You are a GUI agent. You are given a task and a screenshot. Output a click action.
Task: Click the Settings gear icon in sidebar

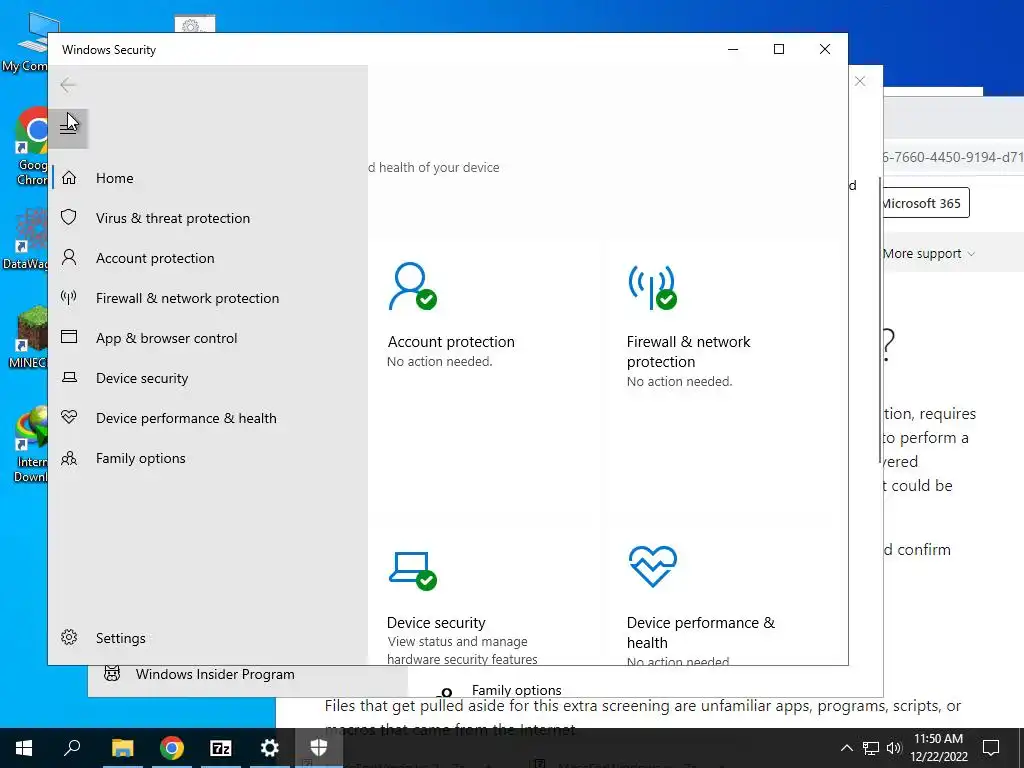(69, 637)
